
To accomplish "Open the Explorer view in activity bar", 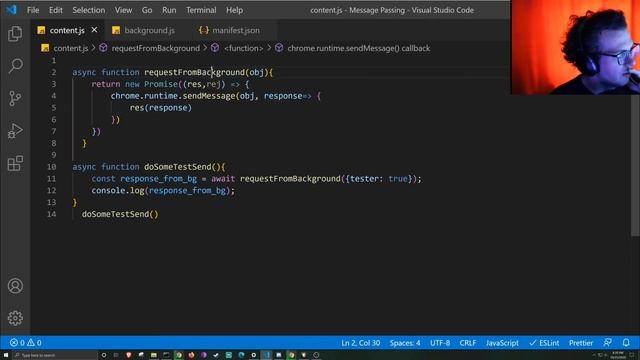I will [15, 34].
